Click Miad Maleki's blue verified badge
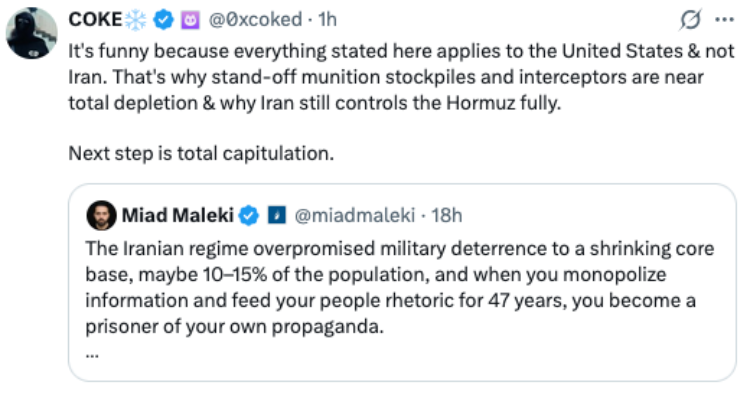The height and width of the screenshot is (395, 750). click(249, 216)
